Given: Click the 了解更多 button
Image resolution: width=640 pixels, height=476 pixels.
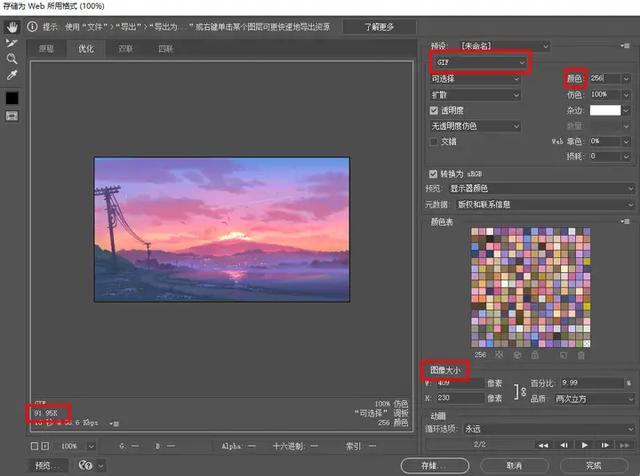Looking at the screenshot, I should [x=379, y=27].
